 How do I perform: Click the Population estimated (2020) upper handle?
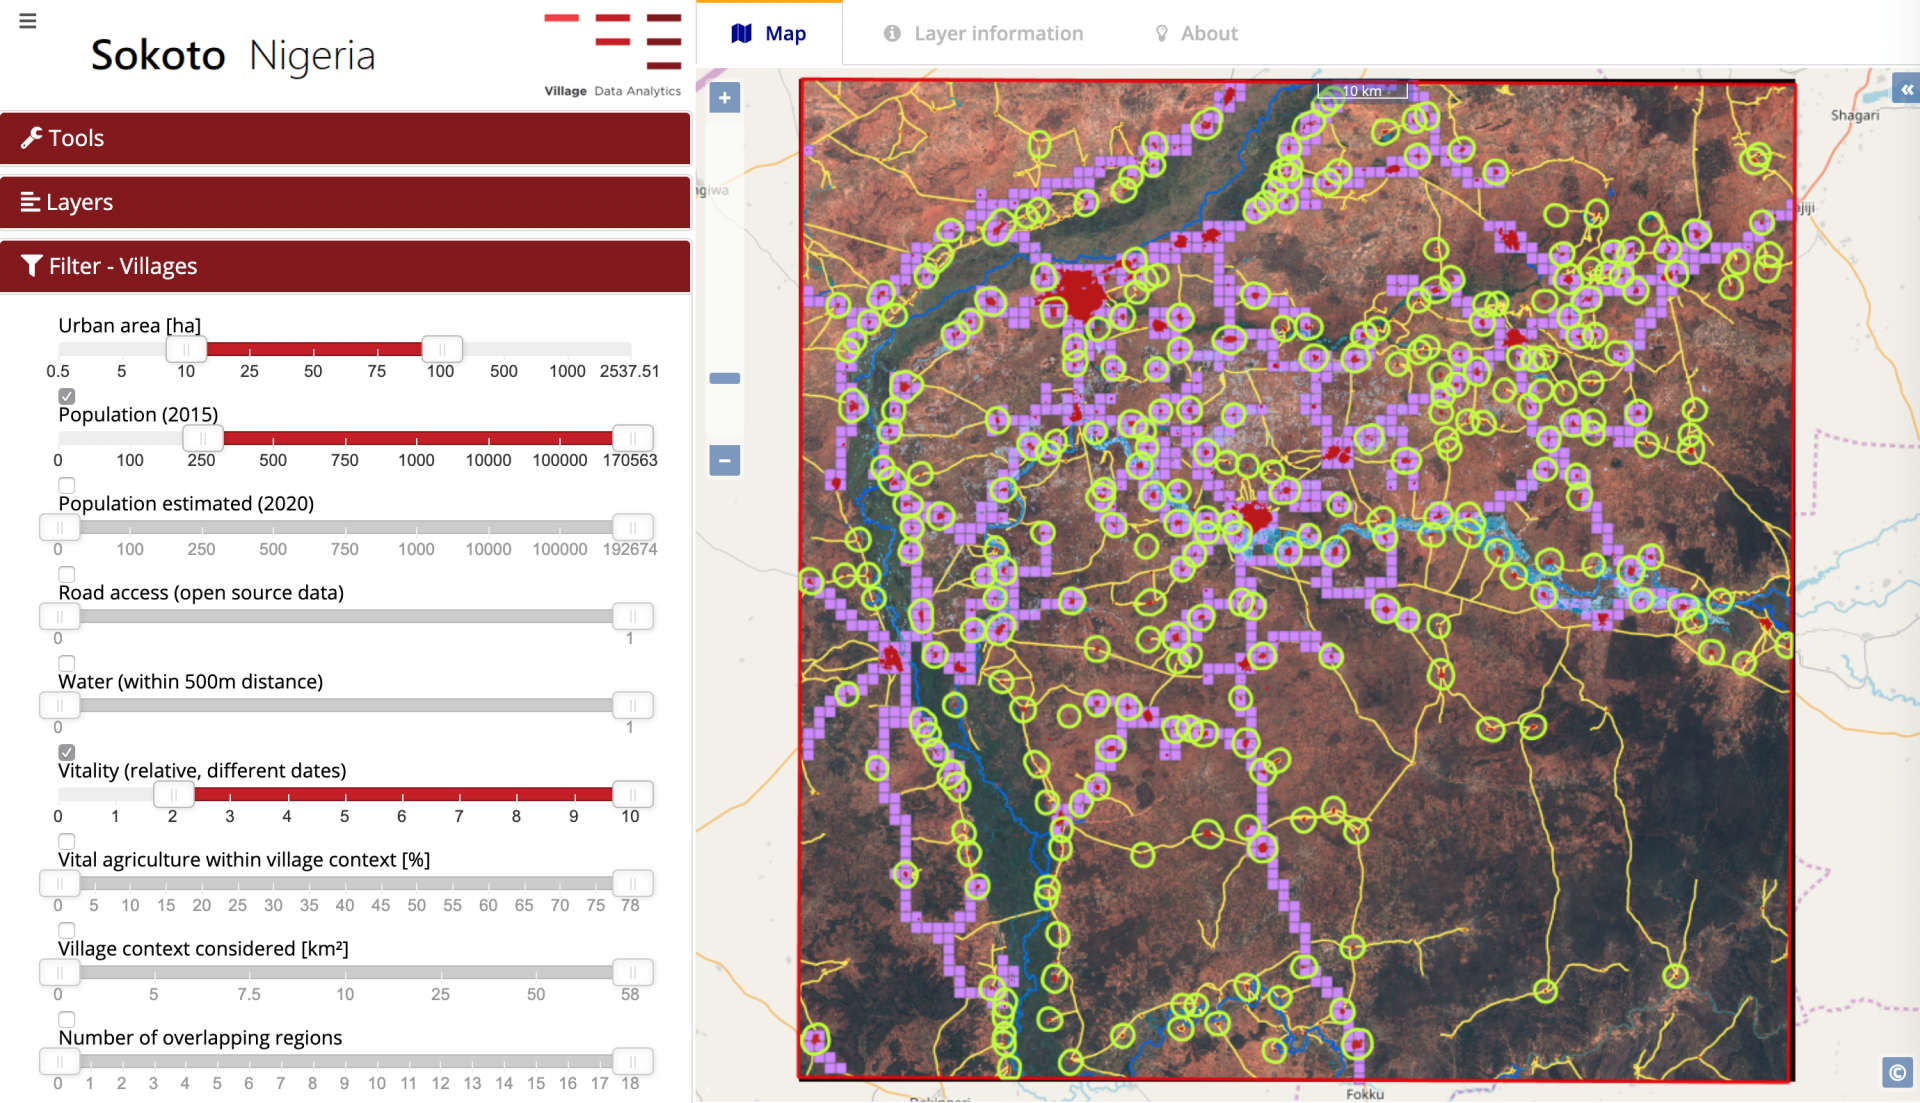633,527
